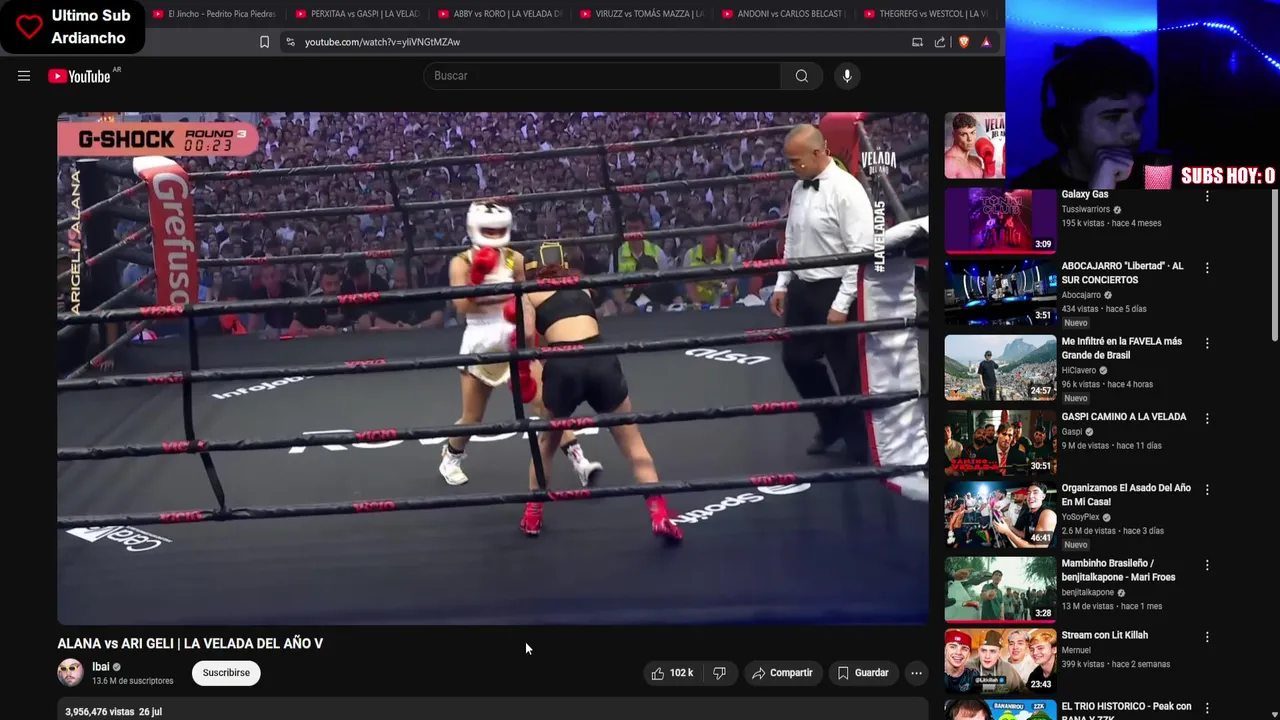Image resolution: width=1280 pixels, height=720 pixels.
Task: Click the cast/screen icon in address bar
Action: (x=917, y=42)
